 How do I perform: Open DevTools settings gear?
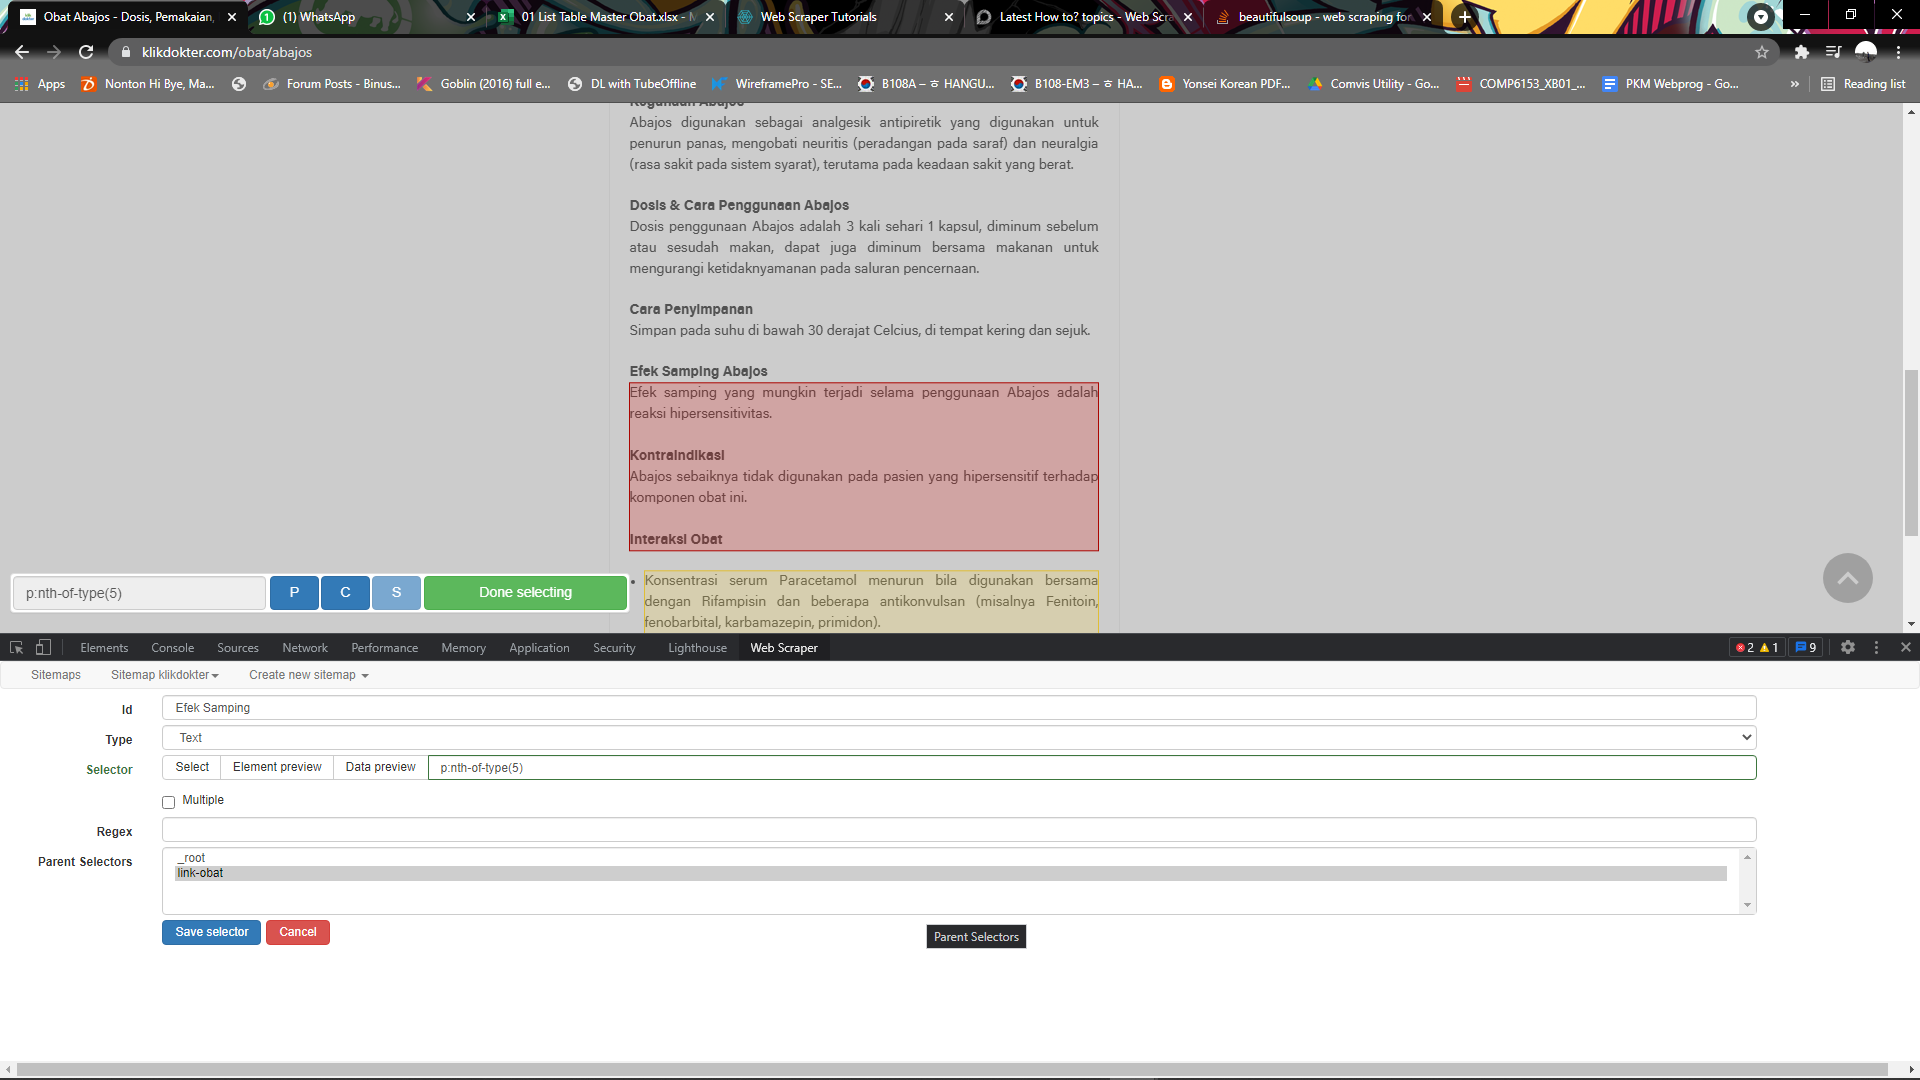(1848, 647)
